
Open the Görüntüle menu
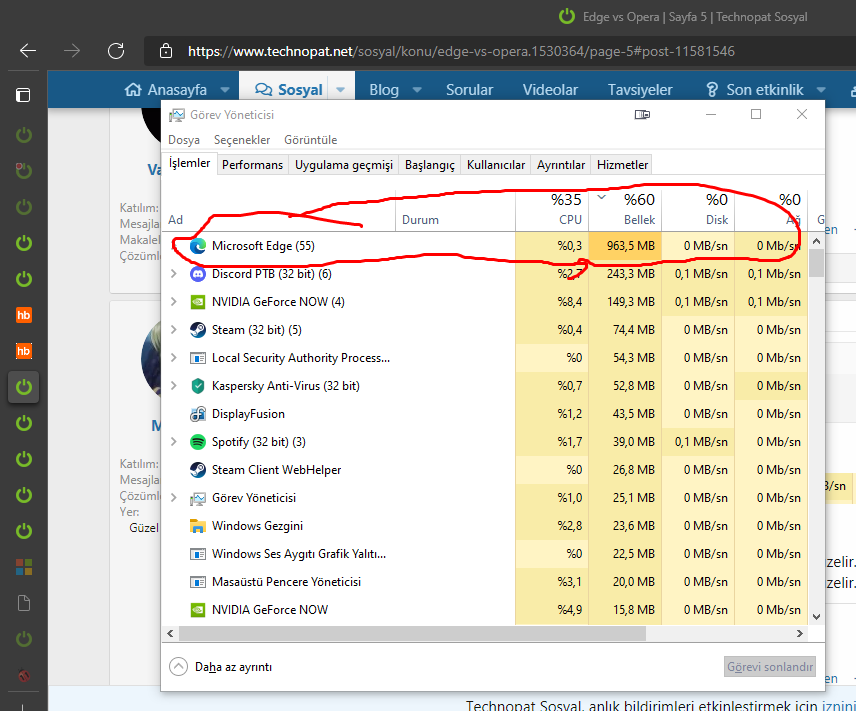310,140
